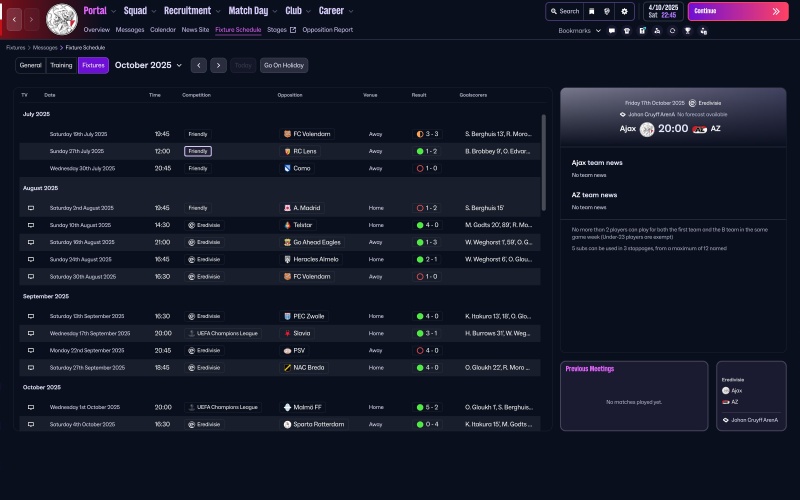Click Eredivisie in the match preview header
800x500 pixels.
709,103
